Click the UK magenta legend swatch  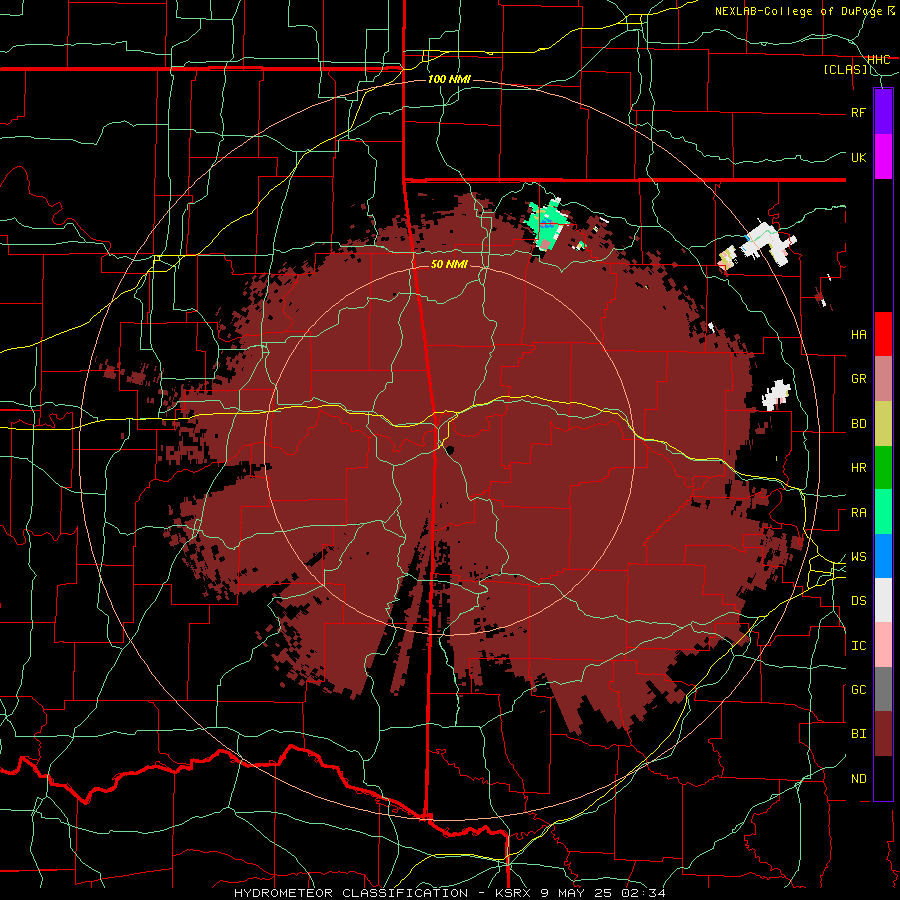point(883,157)
